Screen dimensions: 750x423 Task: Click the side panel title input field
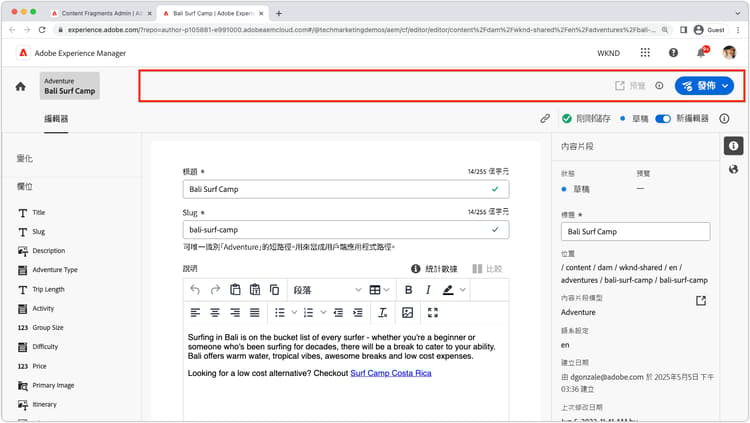[635, 232]
